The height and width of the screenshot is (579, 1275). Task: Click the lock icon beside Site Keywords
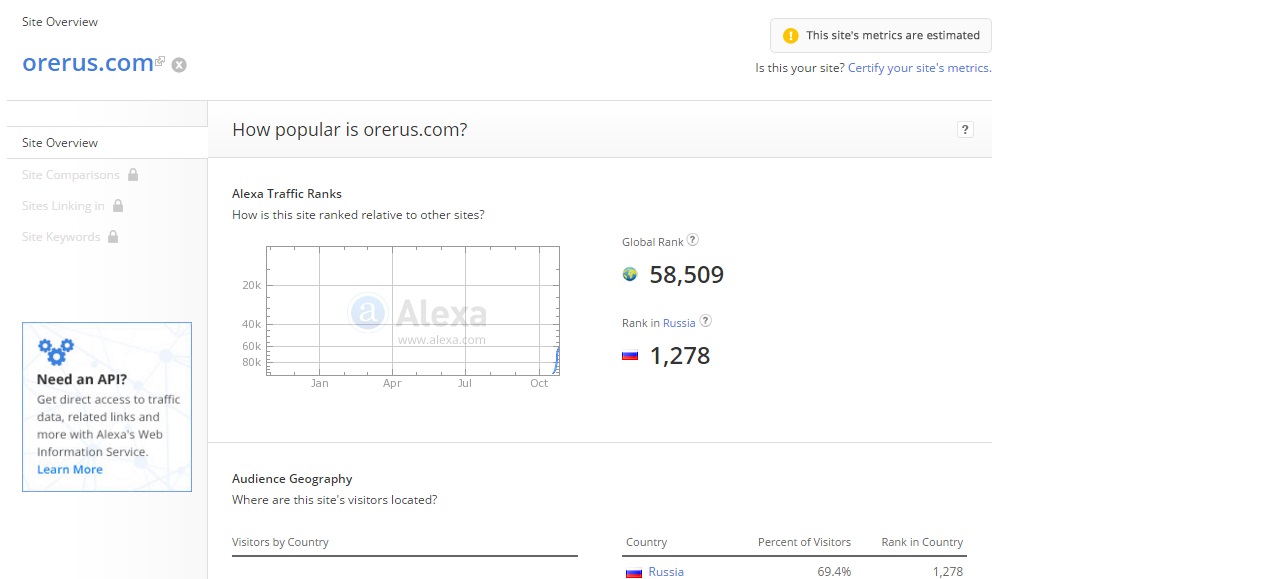113,237
